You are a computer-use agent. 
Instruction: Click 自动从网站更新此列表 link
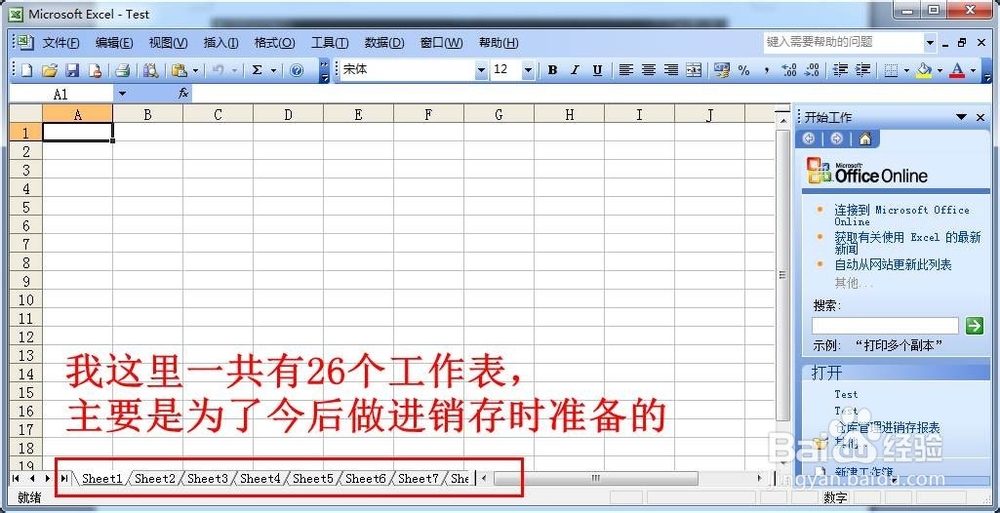[x=893, y=264]
